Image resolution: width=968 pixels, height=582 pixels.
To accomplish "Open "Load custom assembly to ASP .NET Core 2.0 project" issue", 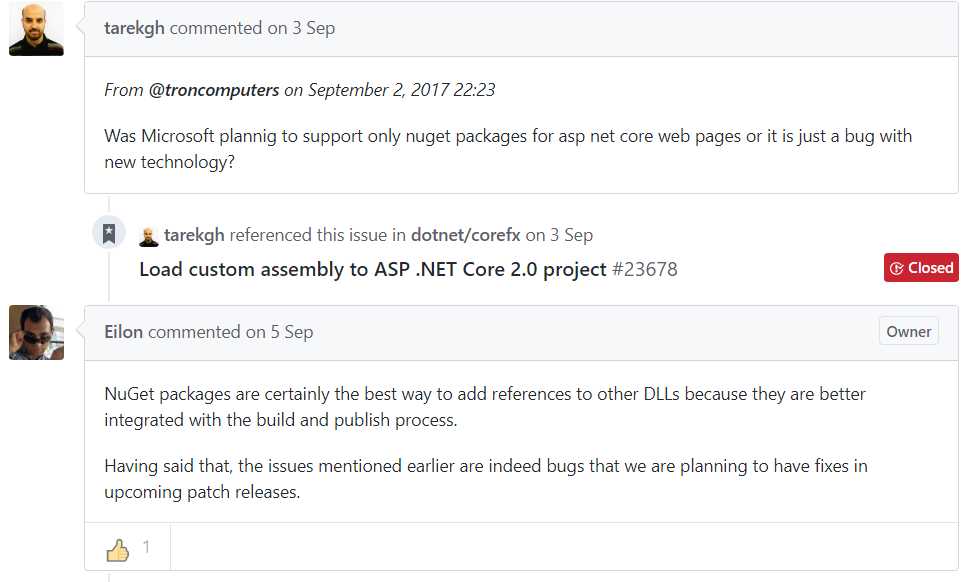I will 372,269.
